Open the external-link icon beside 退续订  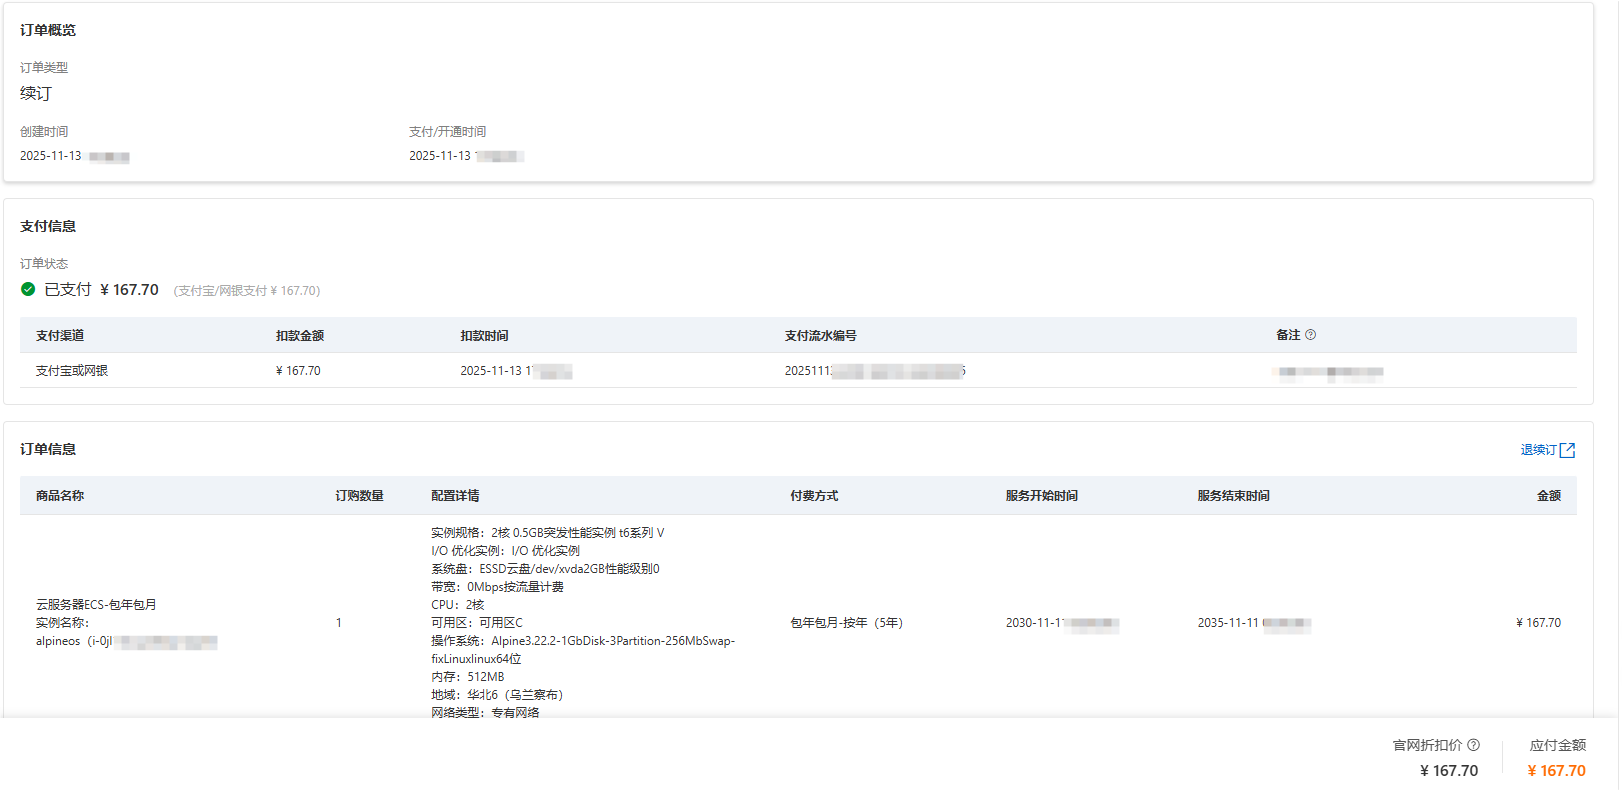point(1567,450)
